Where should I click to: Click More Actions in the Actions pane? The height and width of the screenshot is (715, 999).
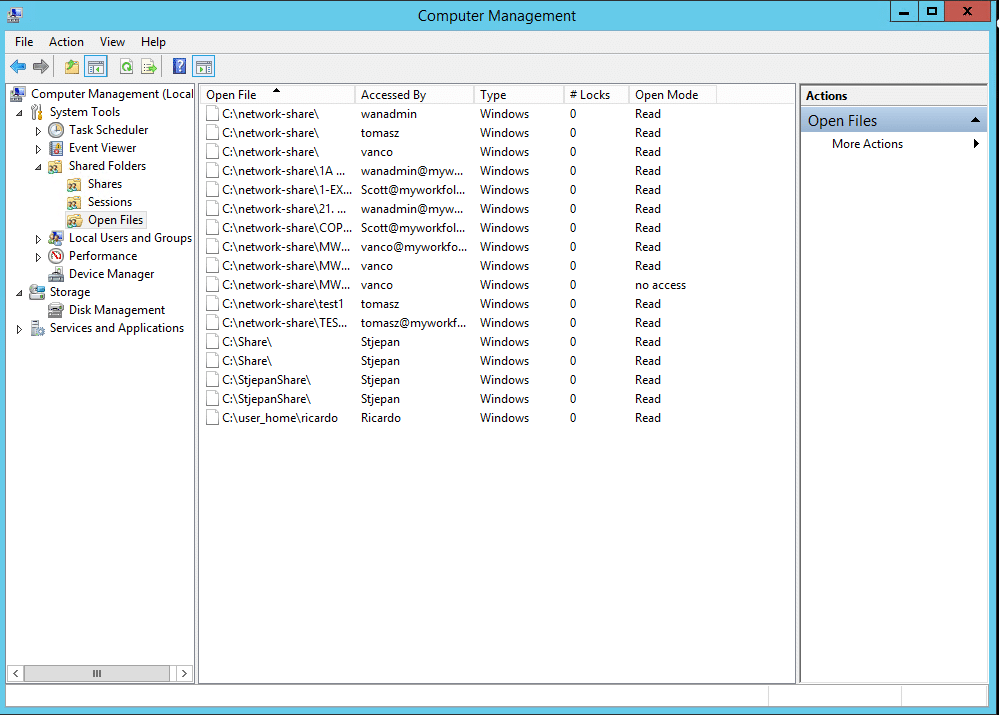[867, 143]
